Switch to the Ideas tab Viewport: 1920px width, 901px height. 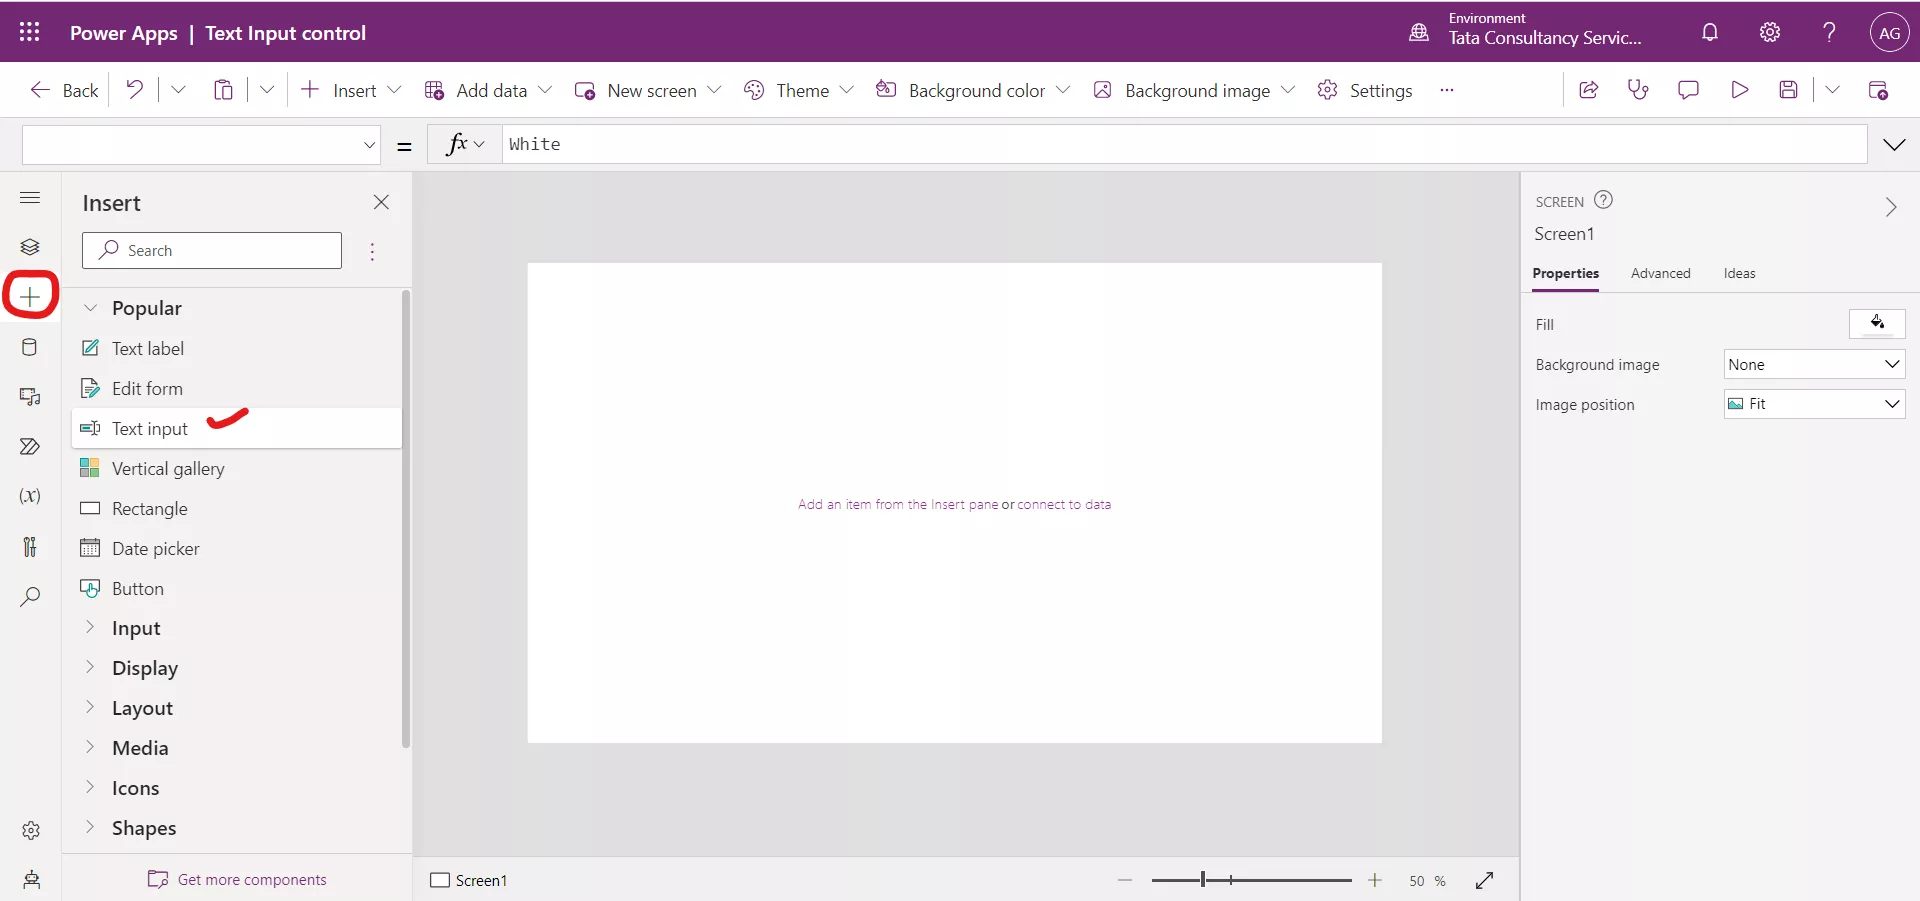(x=1740, y=273)
